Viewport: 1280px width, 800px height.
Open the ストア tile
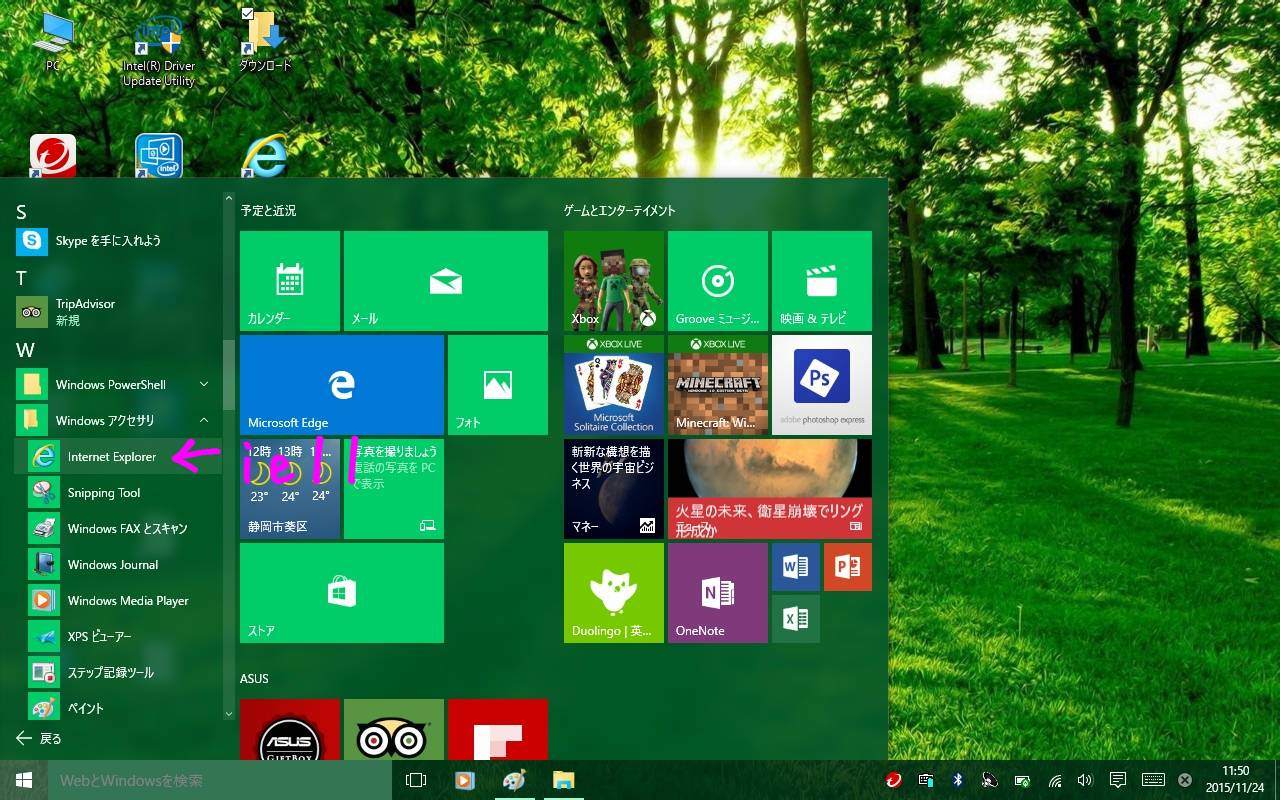pos(342,593)
